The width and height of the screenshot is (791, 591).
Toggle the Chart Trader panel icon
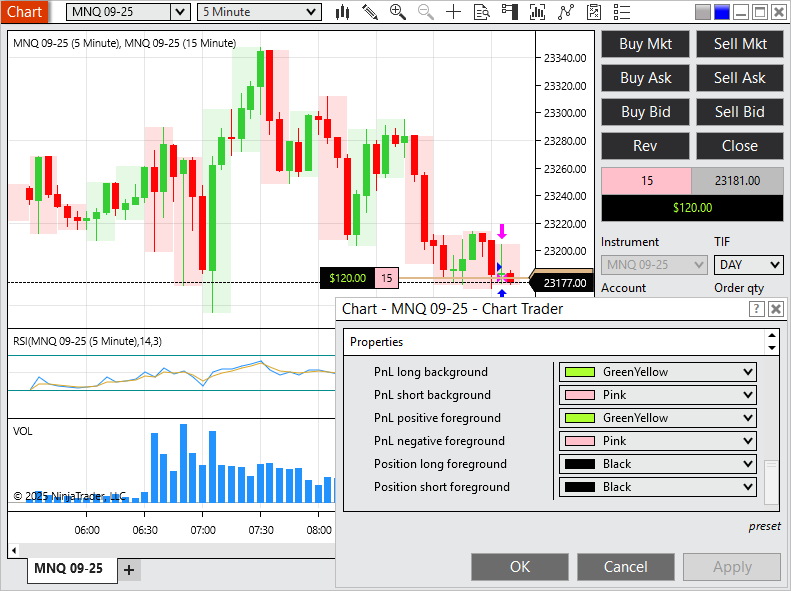tap(510, 12)
